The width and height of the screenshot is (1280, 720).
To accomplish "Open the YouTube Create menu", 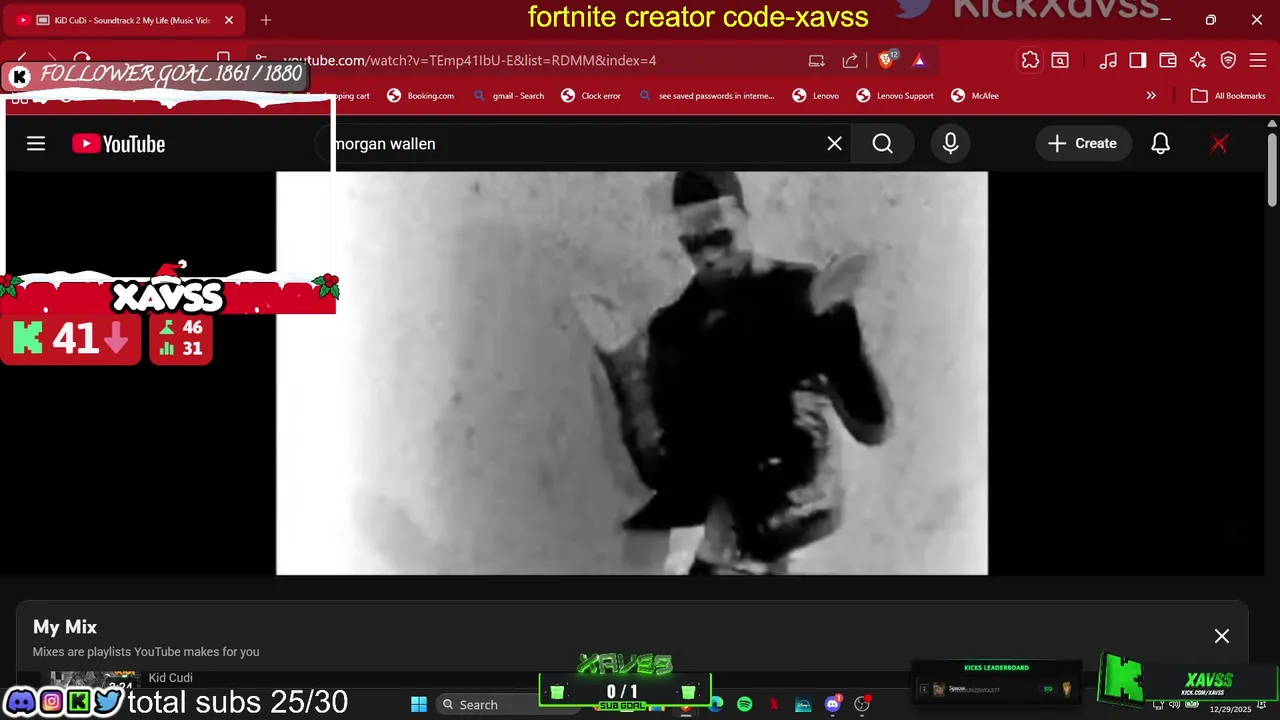I will point(1083,144).
